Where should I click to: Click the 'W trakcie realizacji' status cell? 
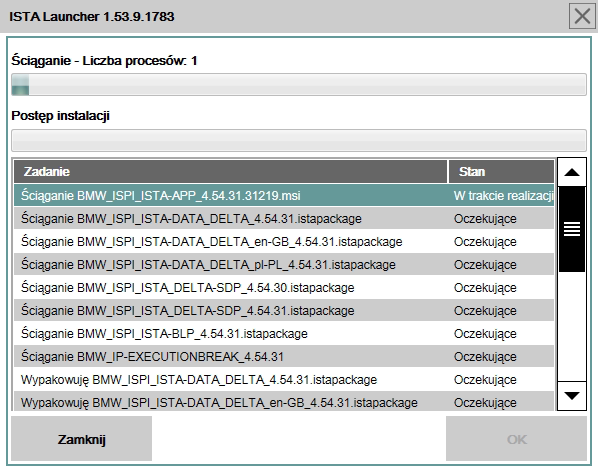tap(503, 196)
